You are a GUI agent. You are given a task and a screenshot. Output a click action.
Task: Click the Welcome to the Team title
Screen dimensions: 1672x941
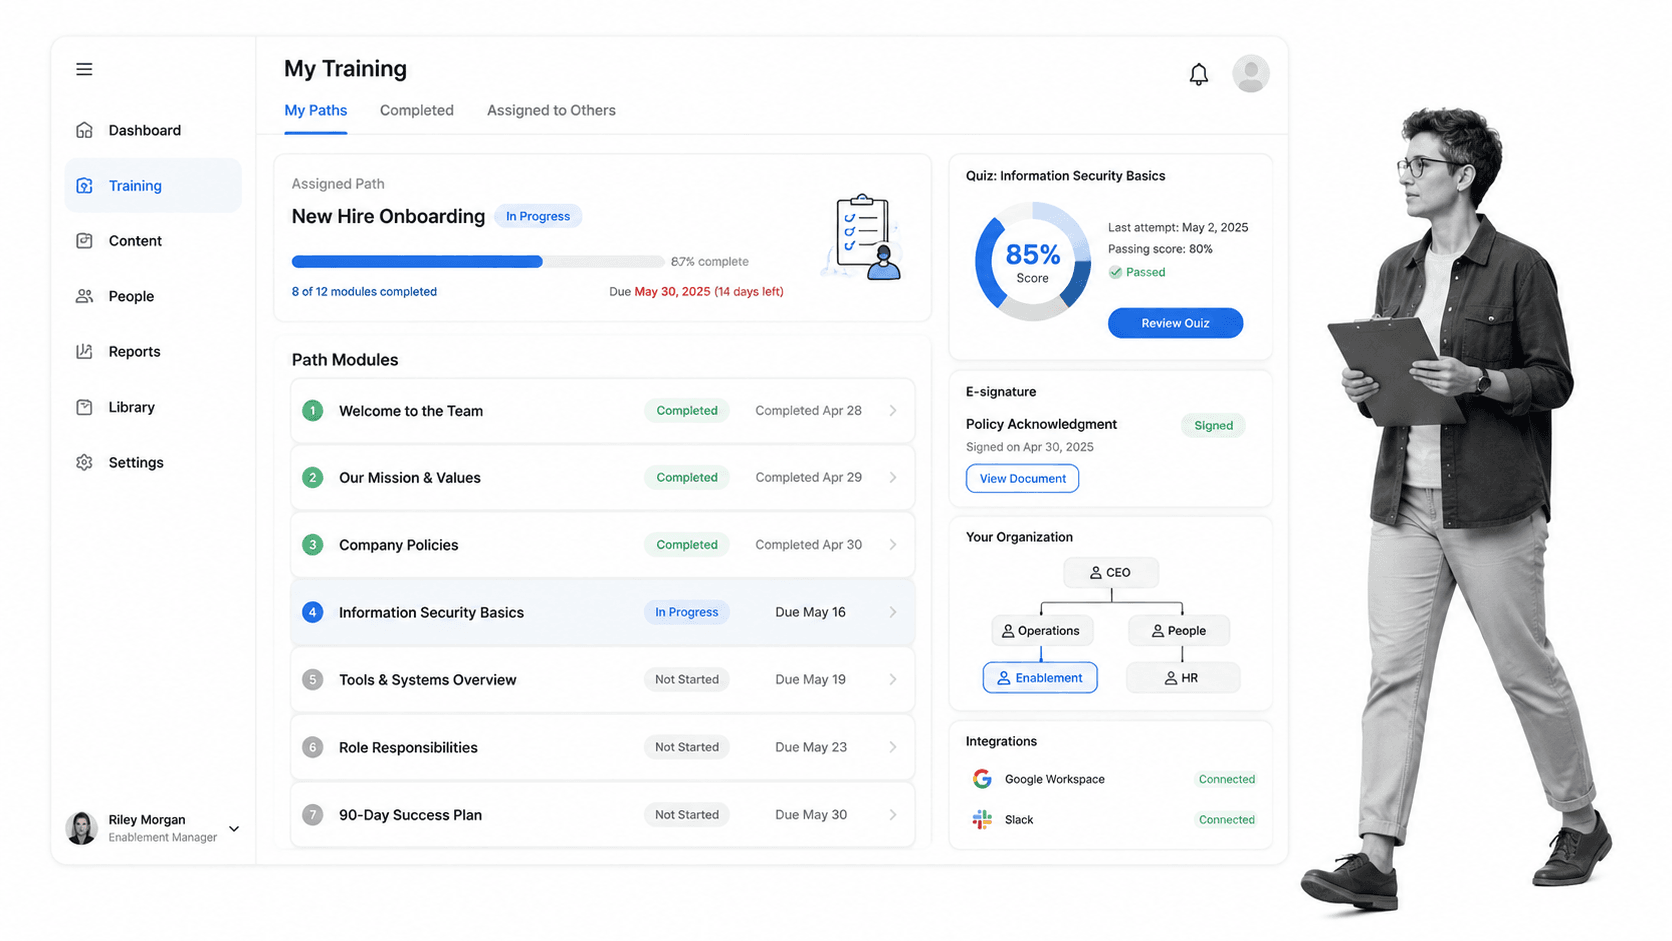coord(411,411)
